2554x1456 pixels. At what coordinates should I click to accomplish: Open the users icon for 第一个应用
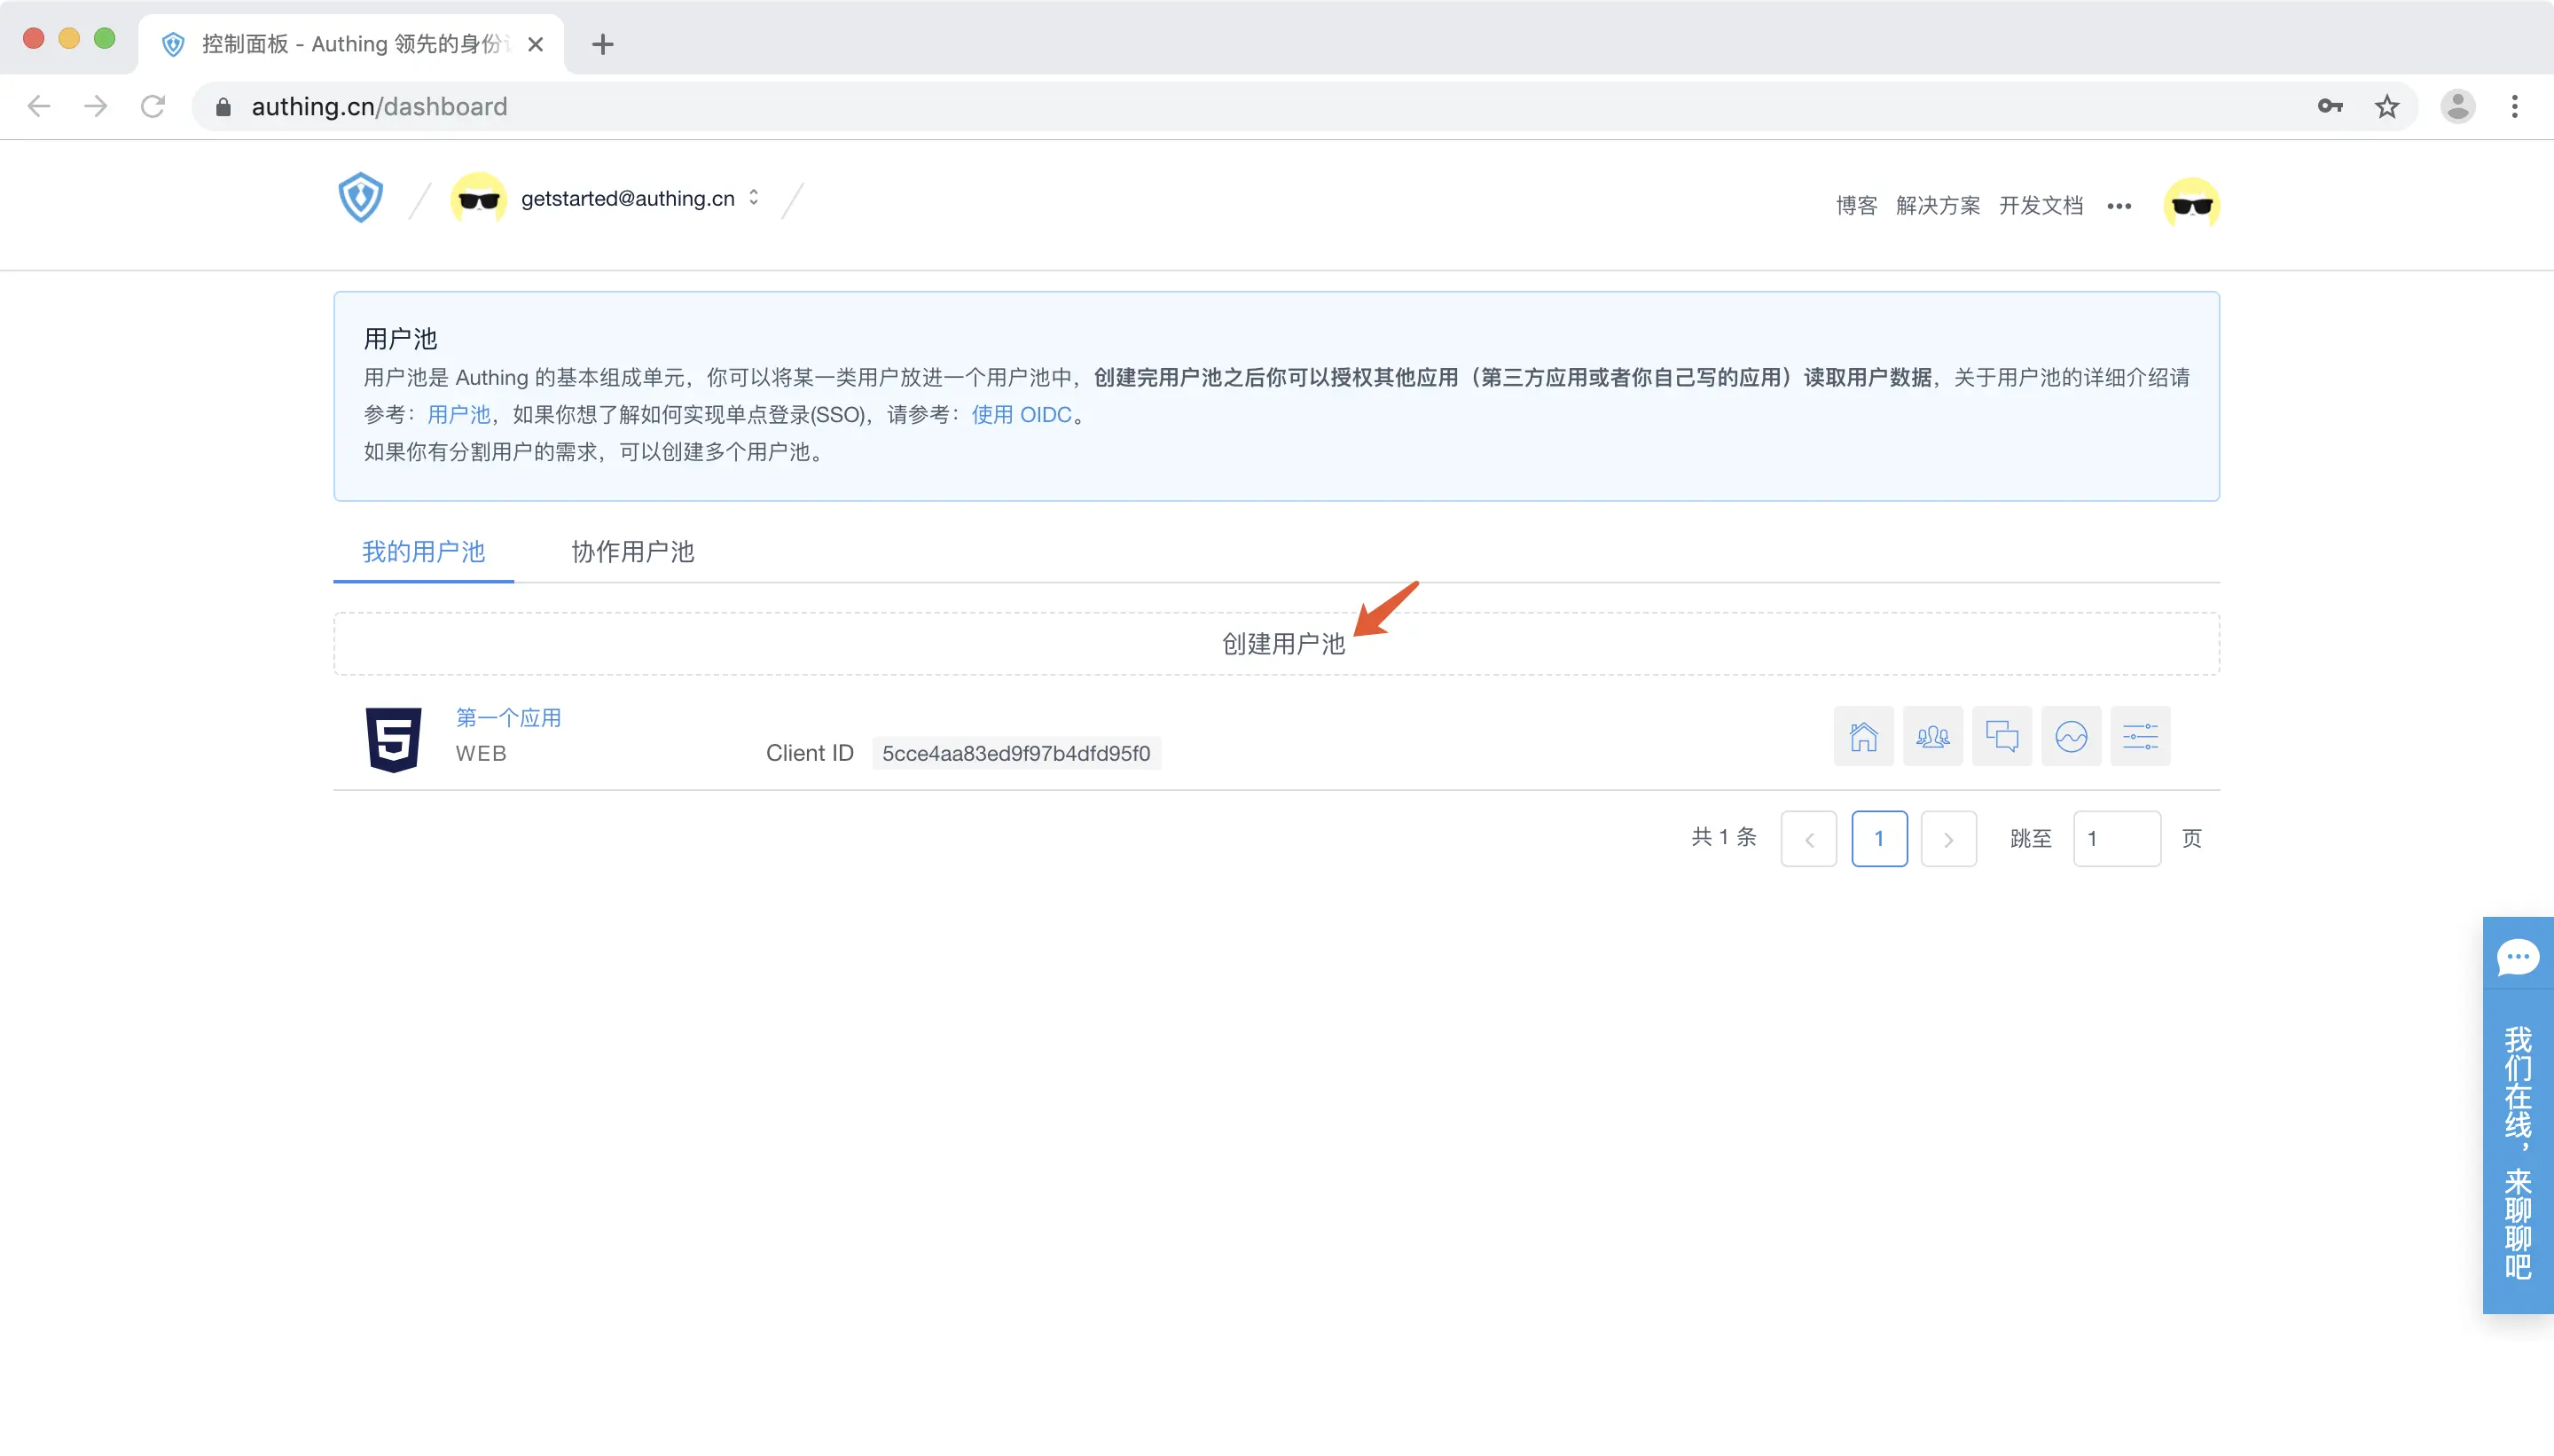point(1932,736)
